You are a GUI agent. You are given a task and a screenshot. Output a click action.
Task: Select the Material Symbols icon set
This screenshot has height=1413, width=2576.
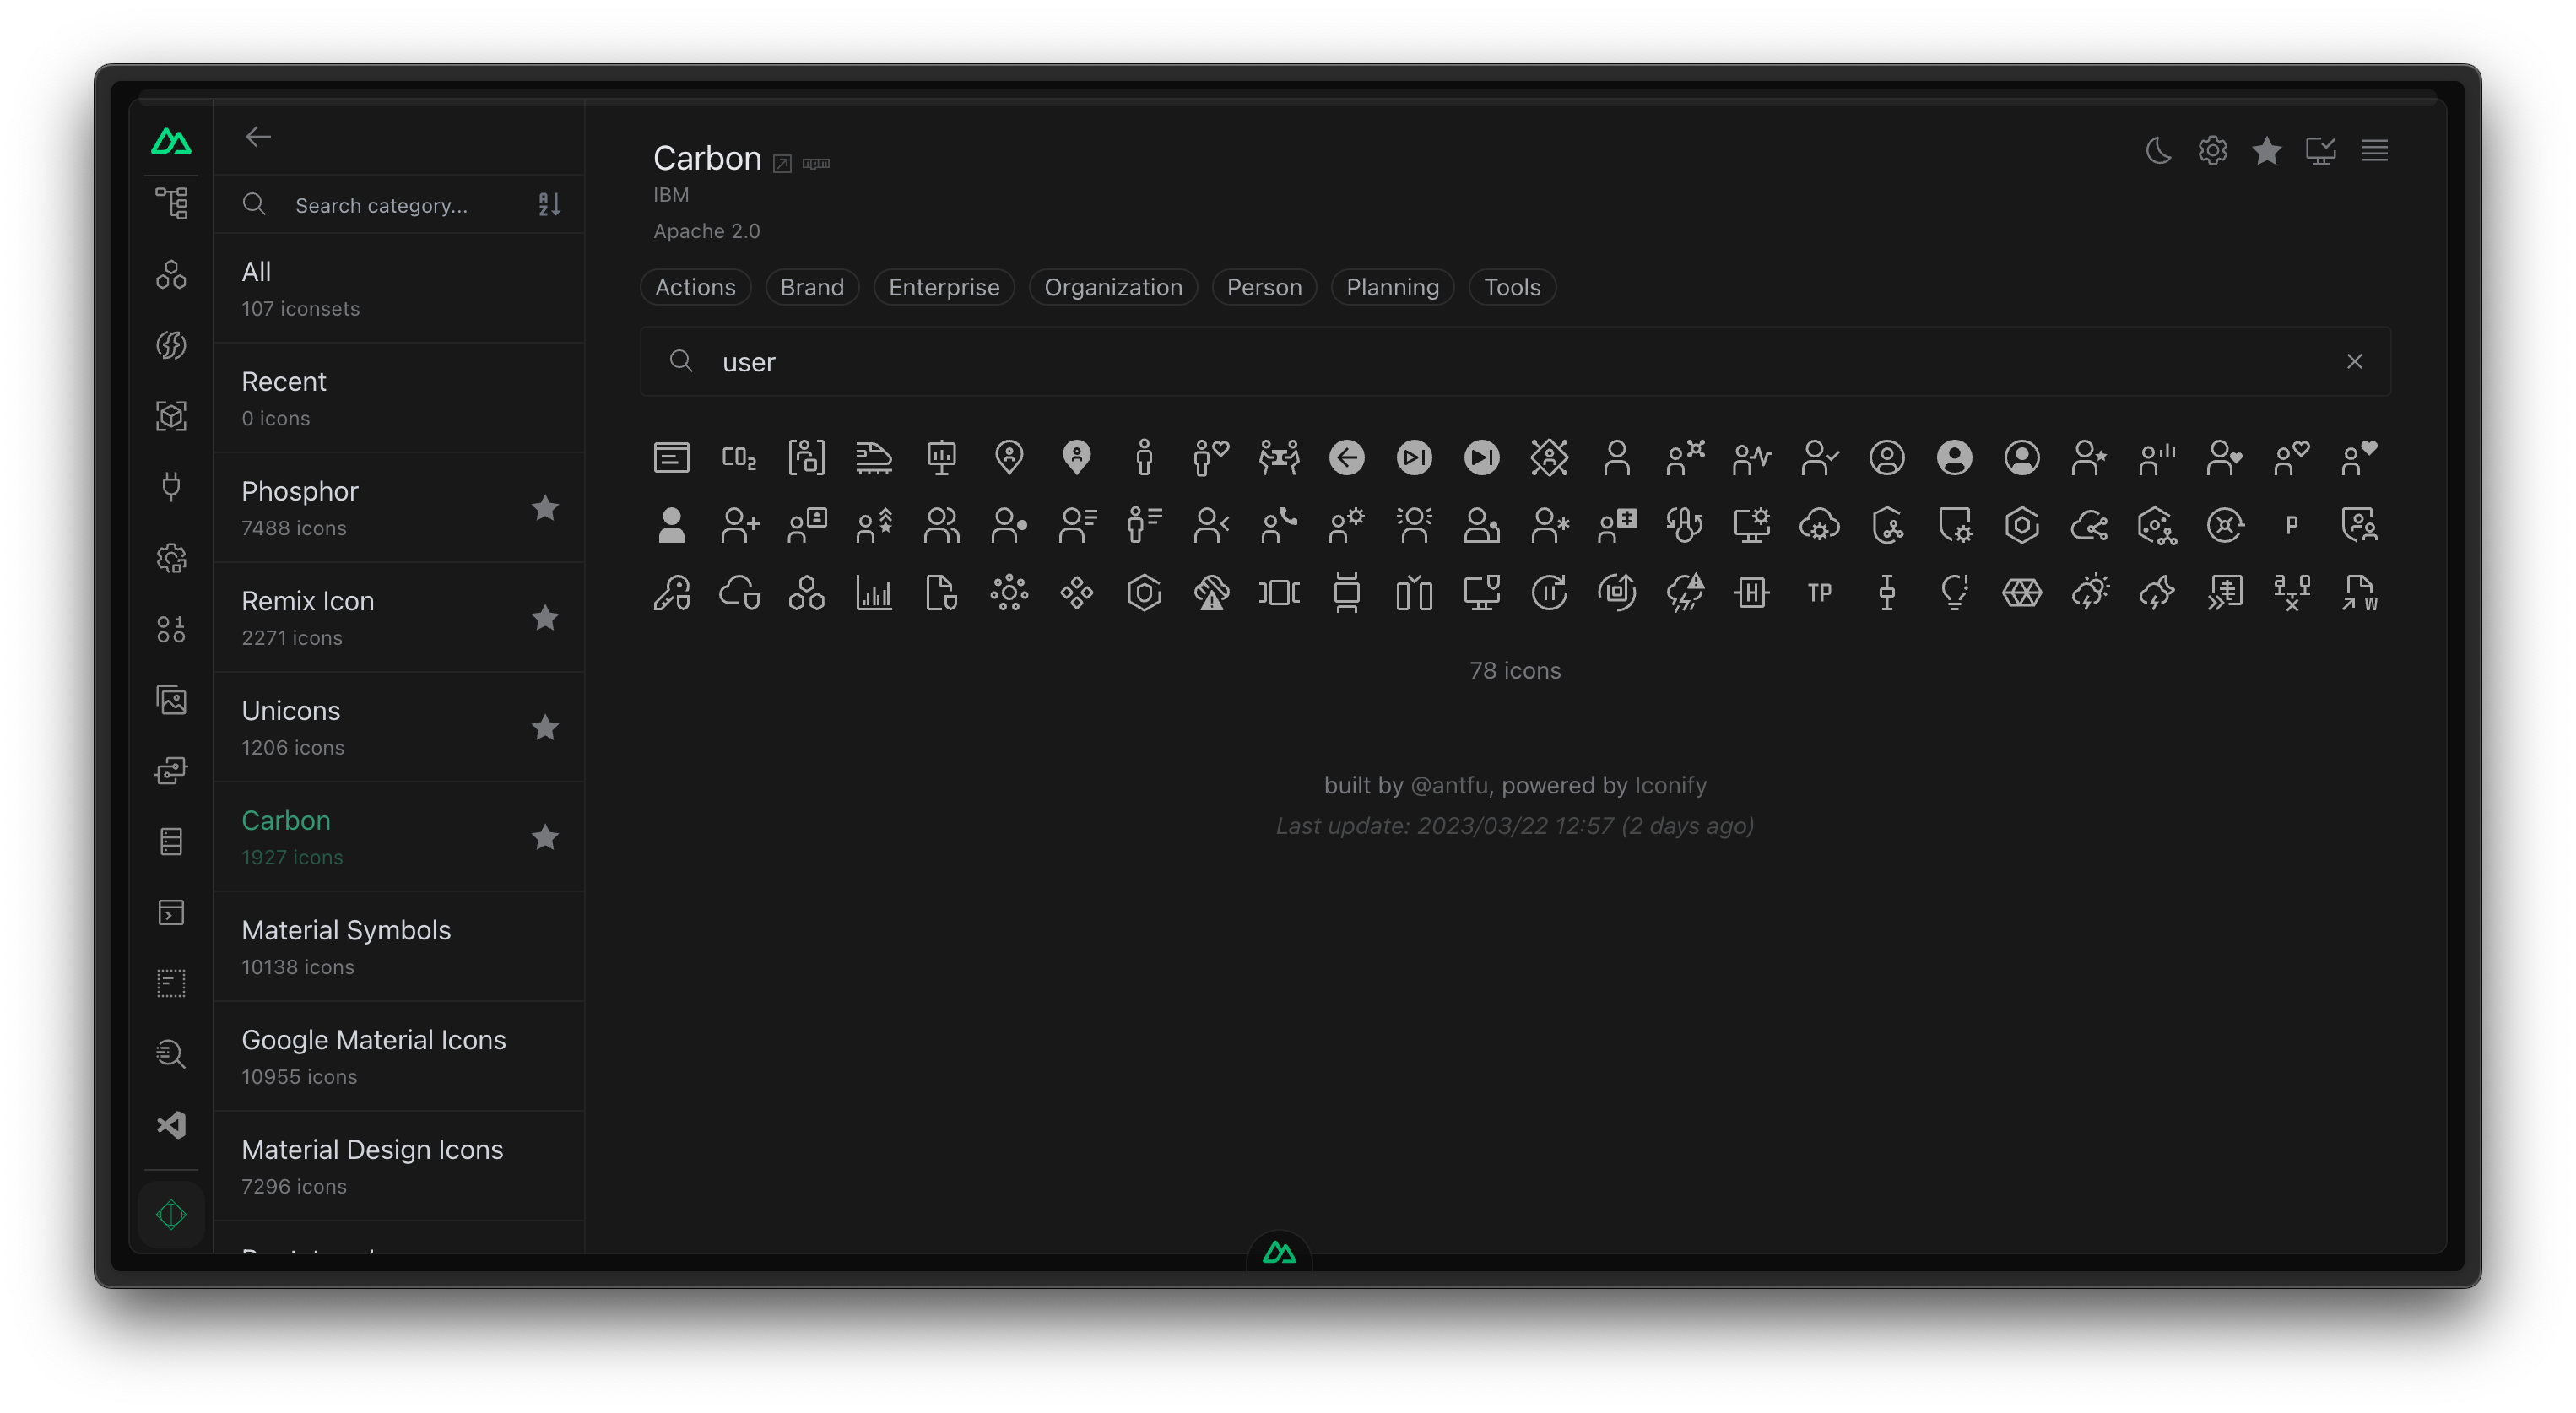pos(346,930)
